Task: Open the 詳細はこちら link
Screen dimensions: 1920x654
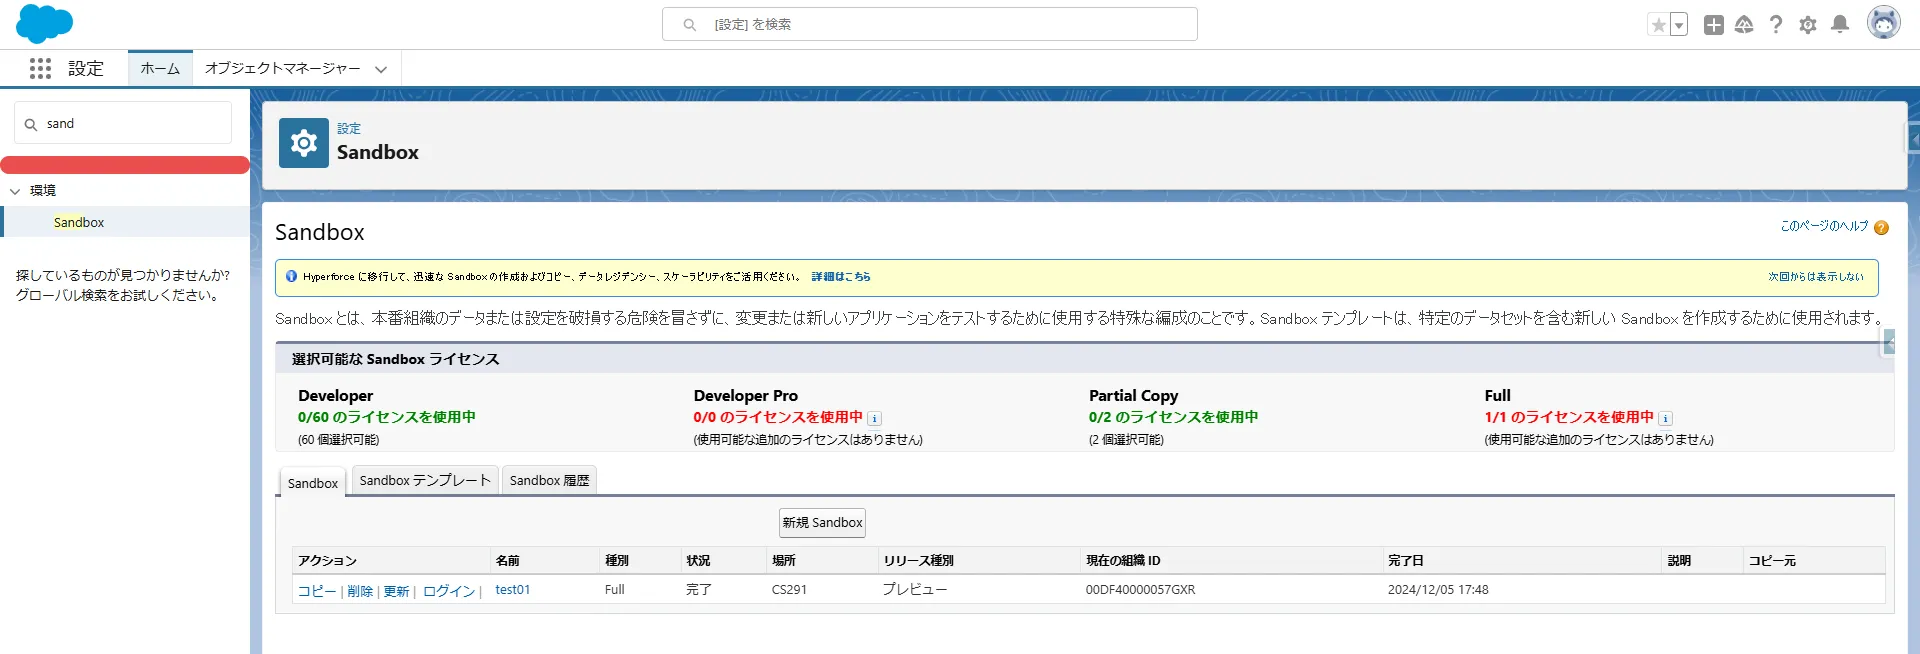Action: (x=841, y=277)
